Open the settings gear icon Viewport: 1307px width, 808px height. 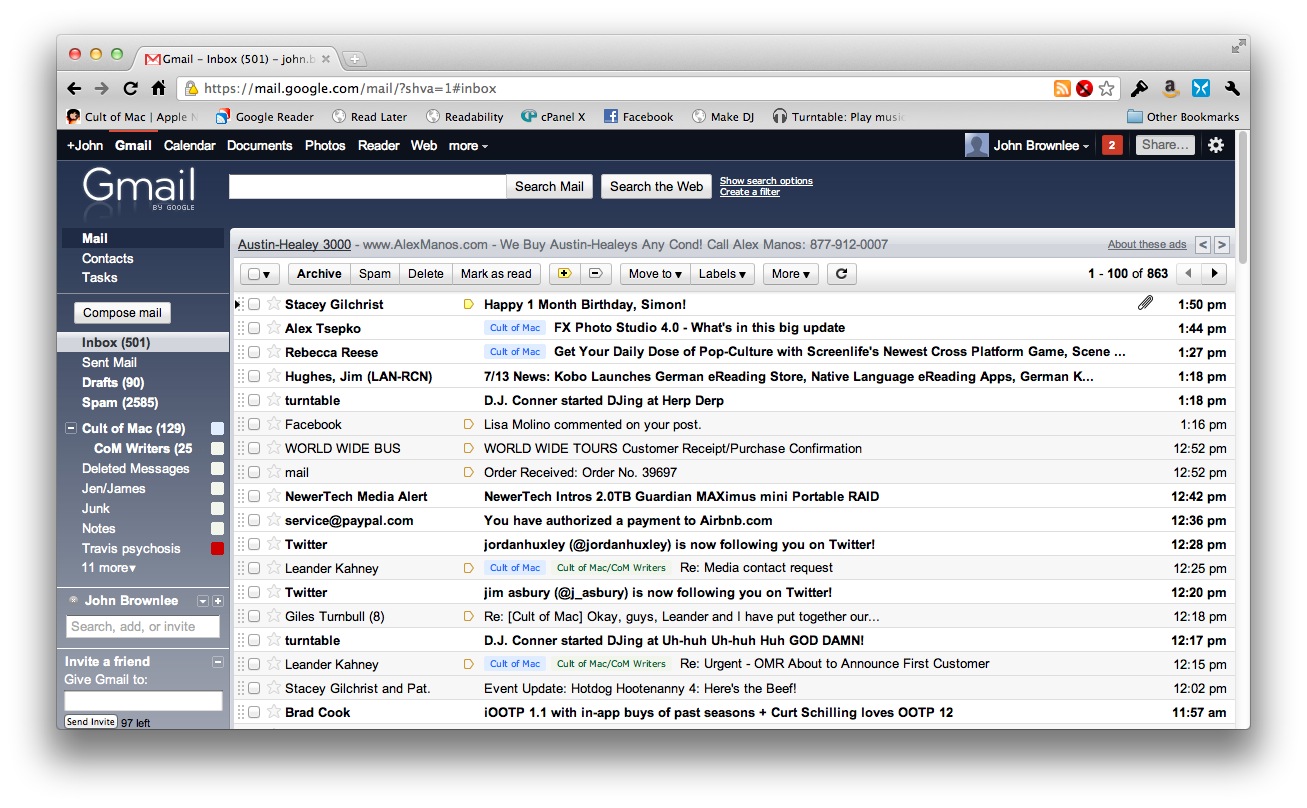click(1216, 145)
